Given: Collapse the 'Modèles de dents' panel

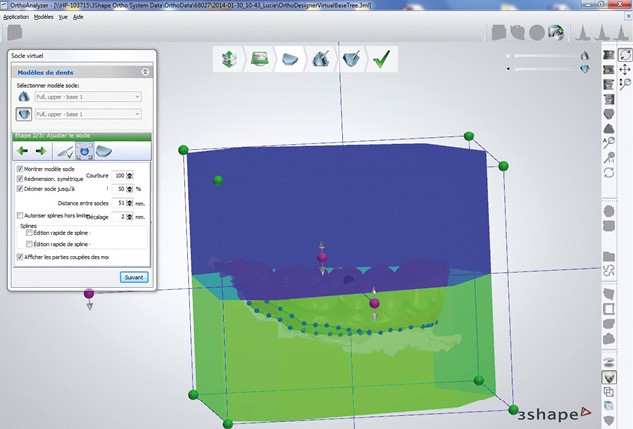Looking at the screenshot, I should point(146,72).
